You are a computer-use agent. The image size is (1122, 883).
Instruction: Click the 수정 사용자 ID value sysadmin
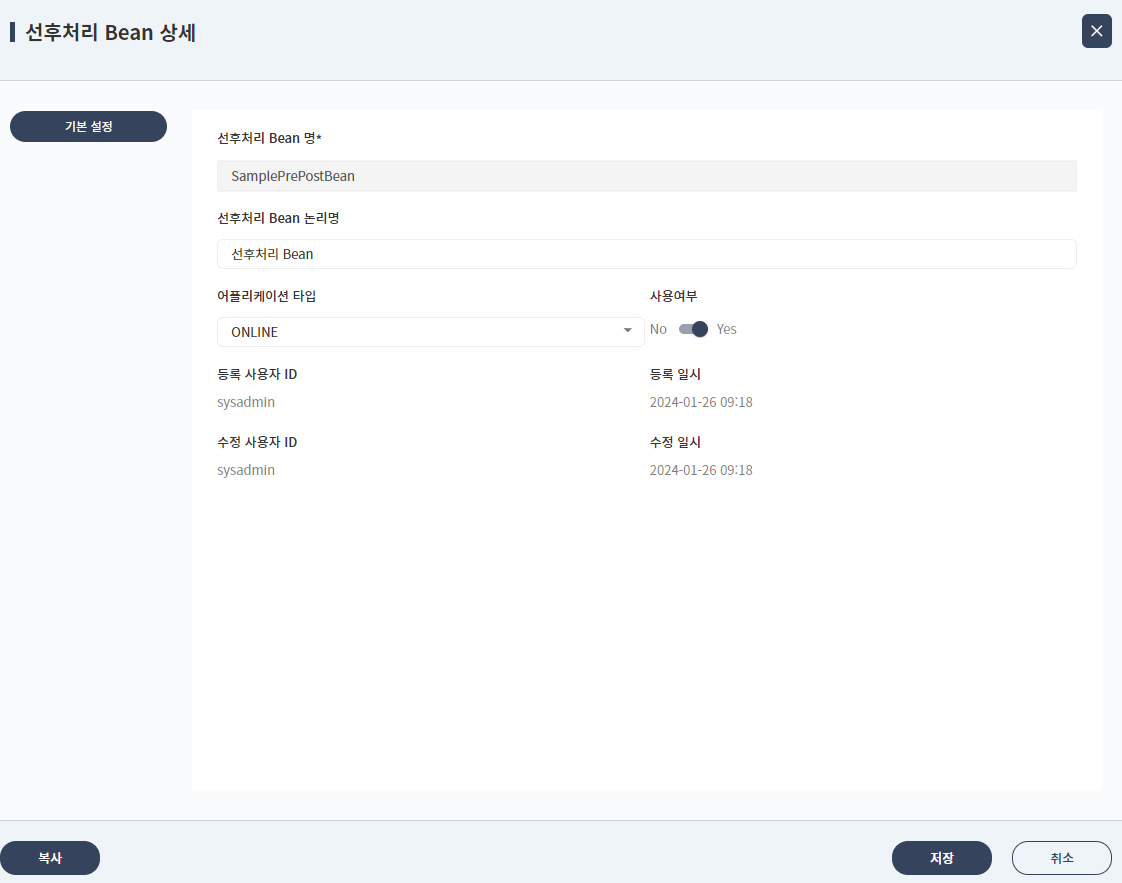tap(245, 469)
